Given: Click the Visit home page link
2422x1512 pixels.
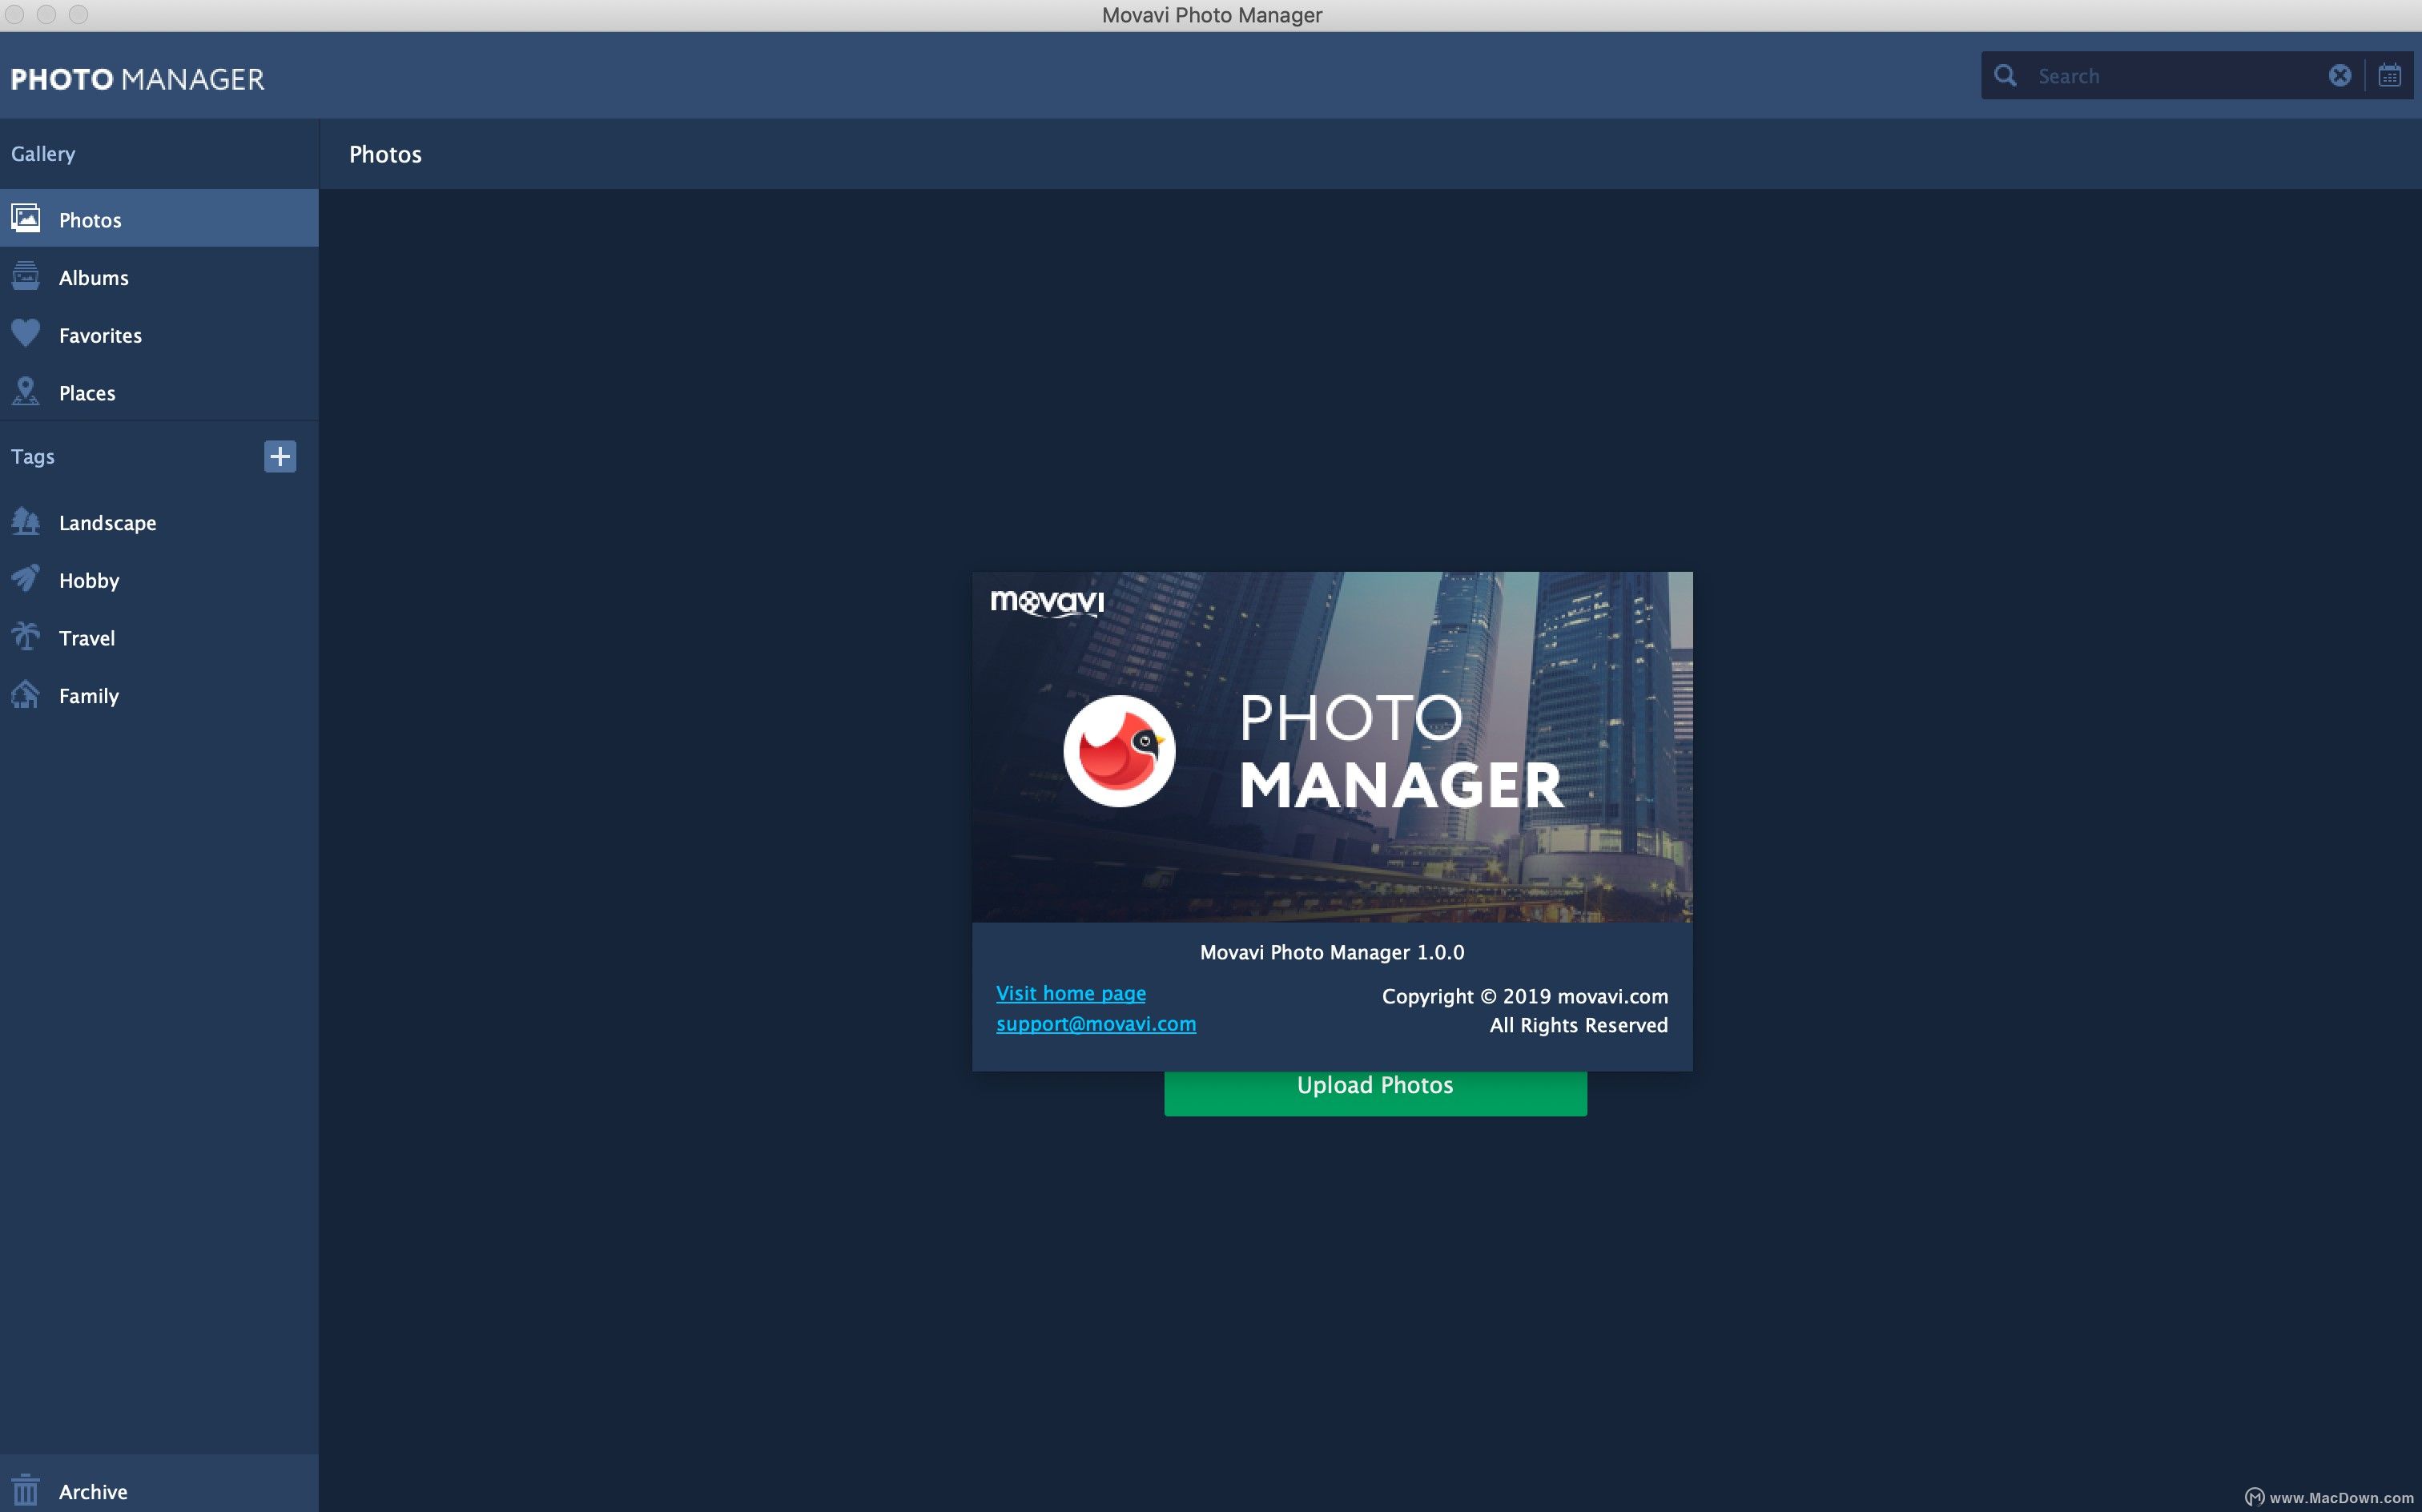Looking at the screenshot, I should click(1071, 993).
